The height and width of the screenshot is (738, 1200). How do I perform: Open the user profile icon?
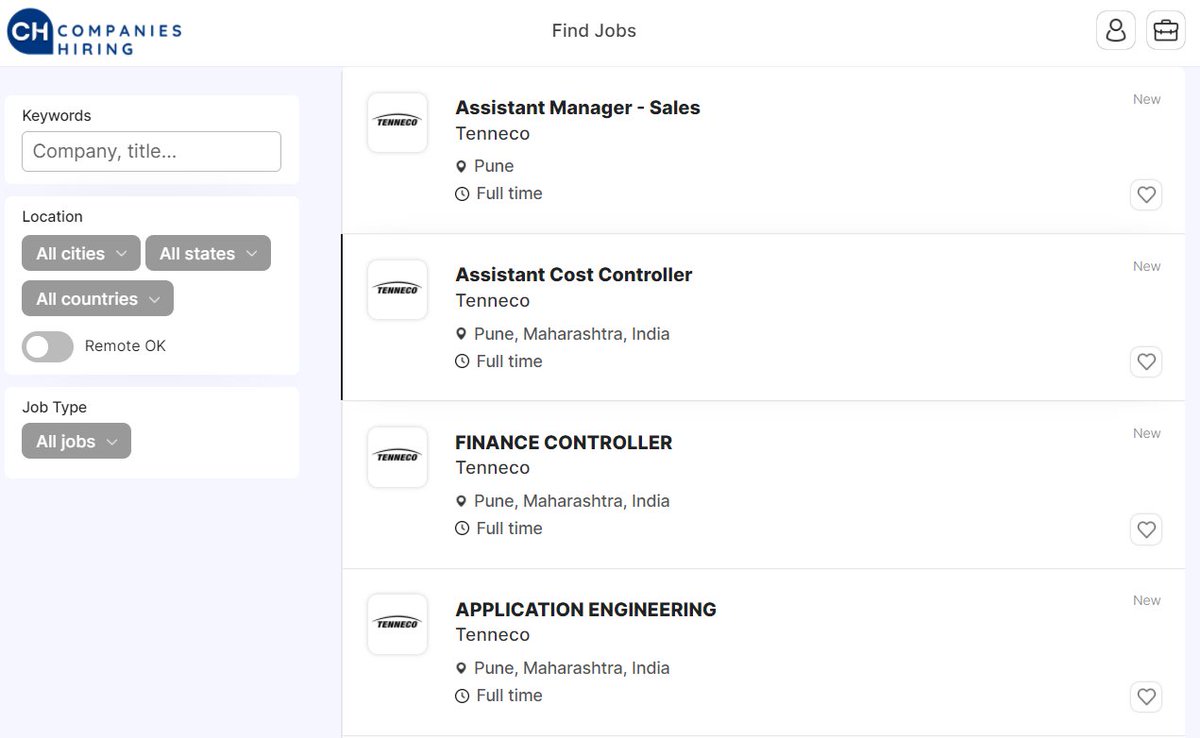[x=1116, y=30]
